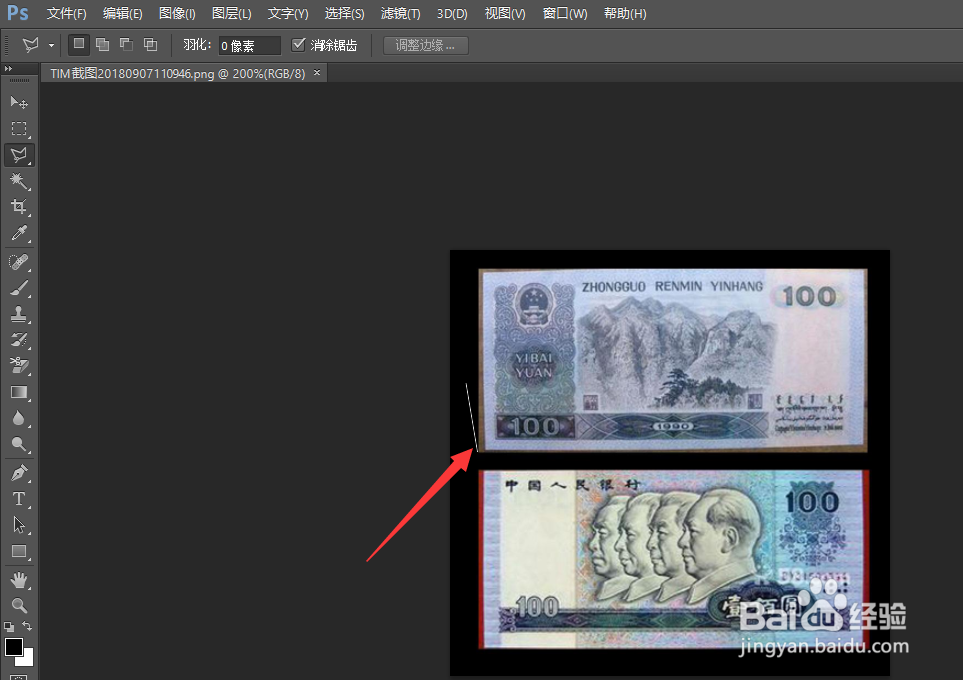
Task: Open the 图像(I) menu
Action: point(177,14)
